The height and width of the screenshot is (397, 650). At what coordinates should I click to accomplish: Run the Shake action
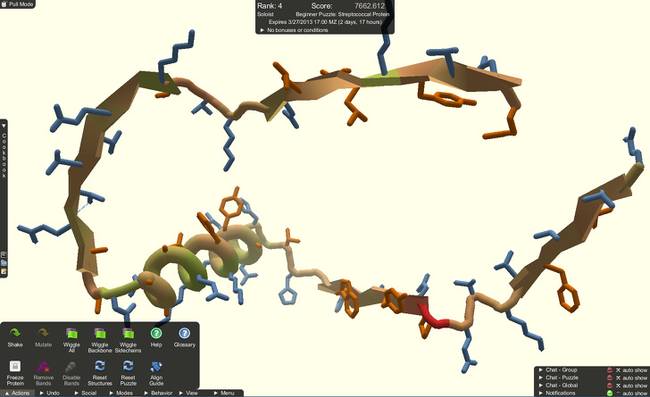pyautogui.click(x=15, y=336)
